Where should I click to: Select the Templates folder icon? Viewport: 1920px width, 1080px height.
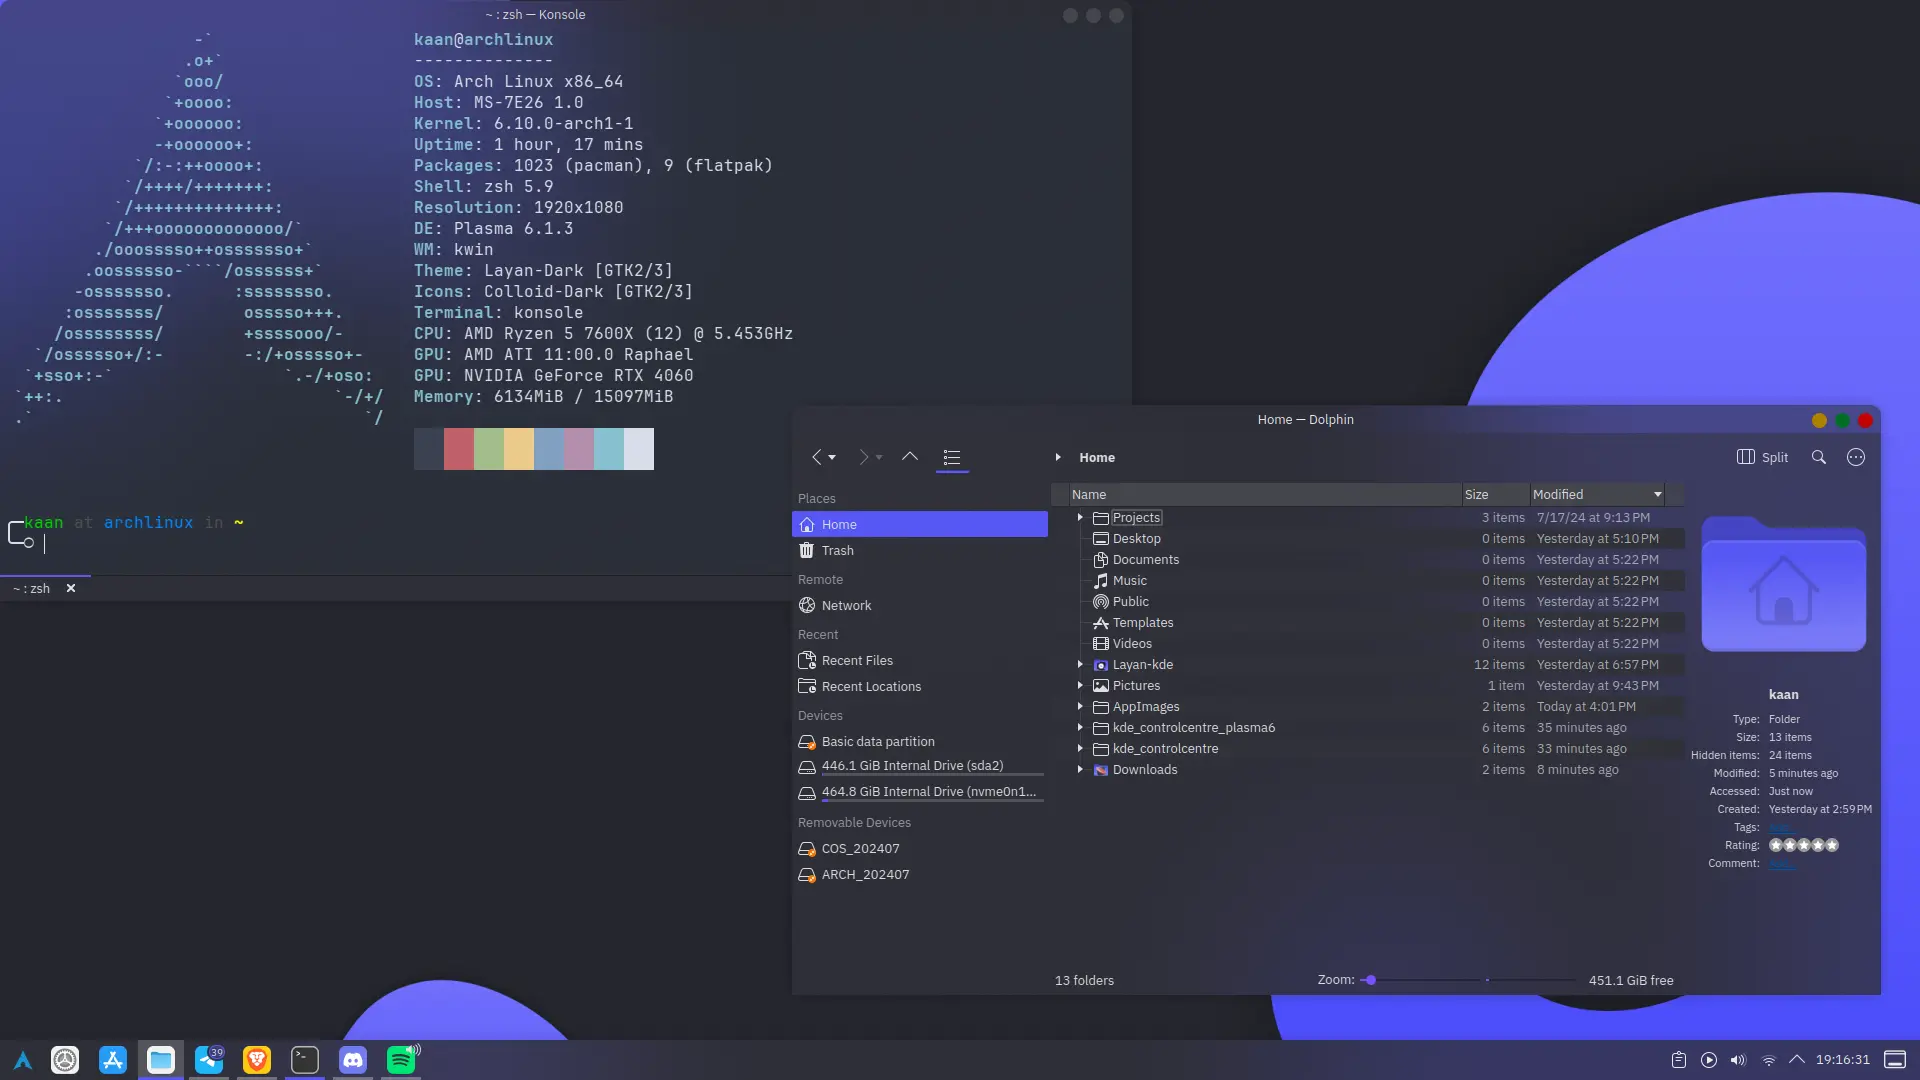click(1101, 622)
